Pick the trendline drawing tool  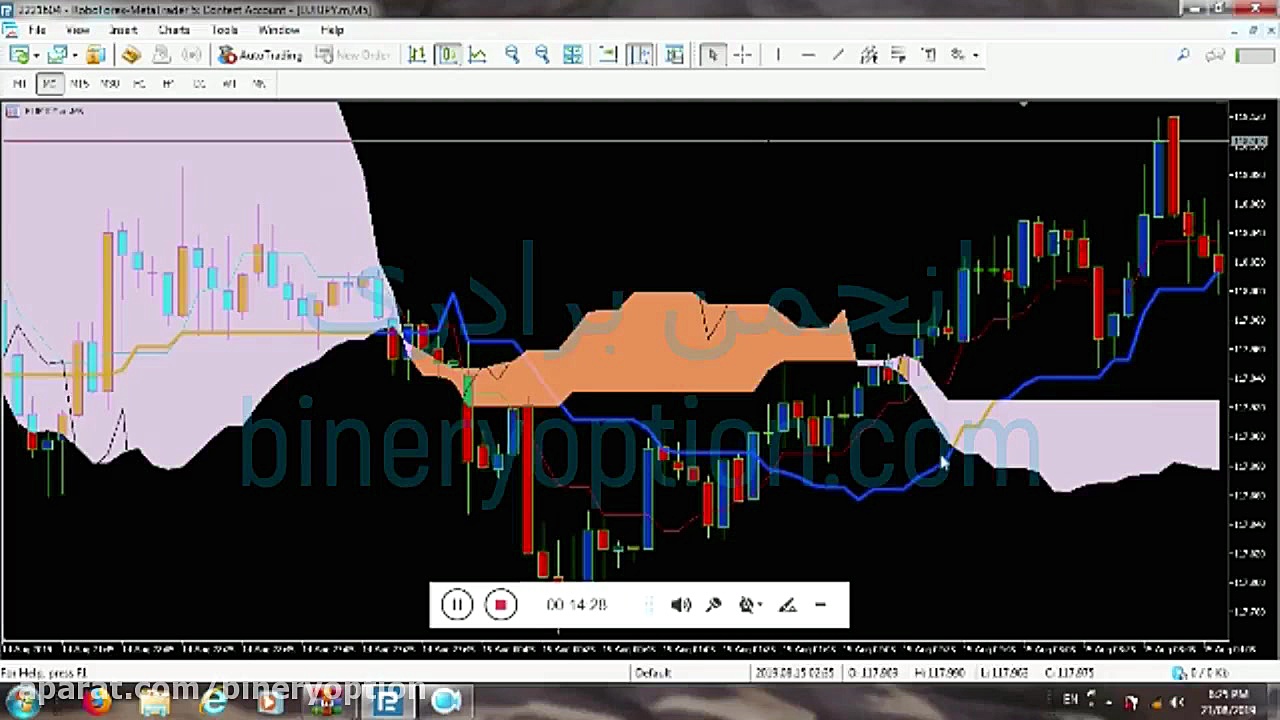838,55
